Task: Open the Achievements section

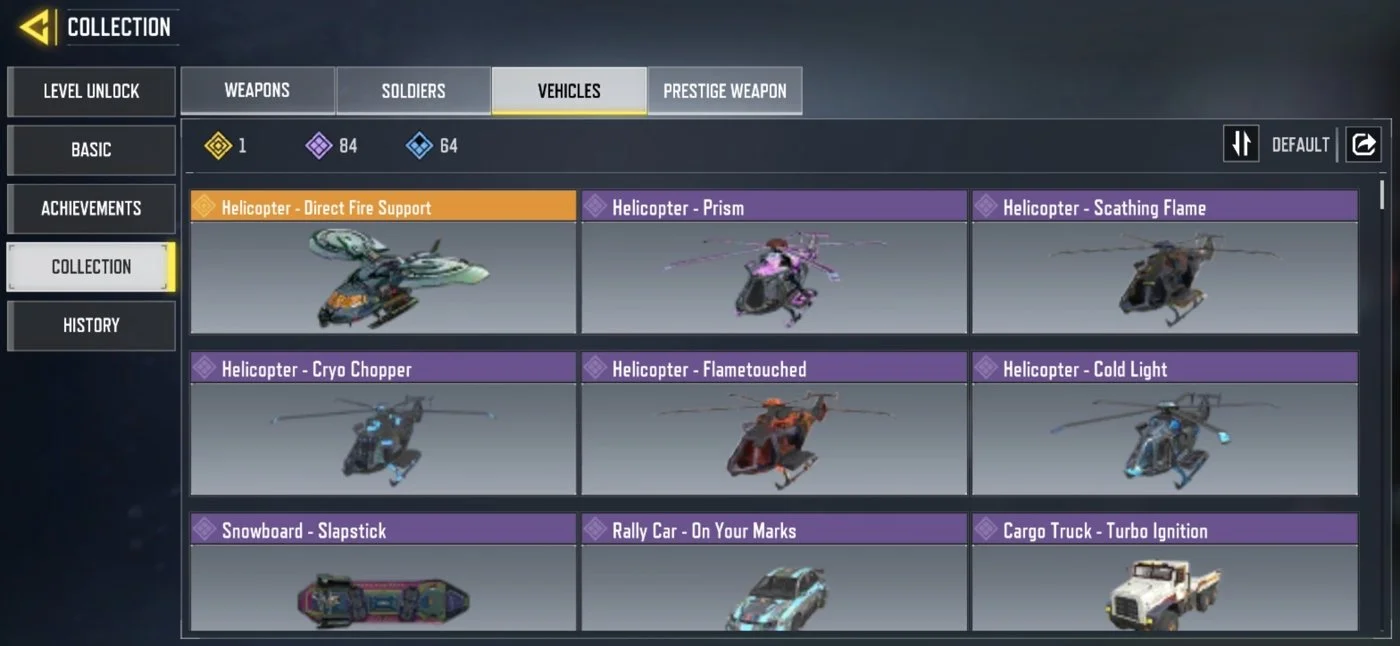Action: point(91,208)
